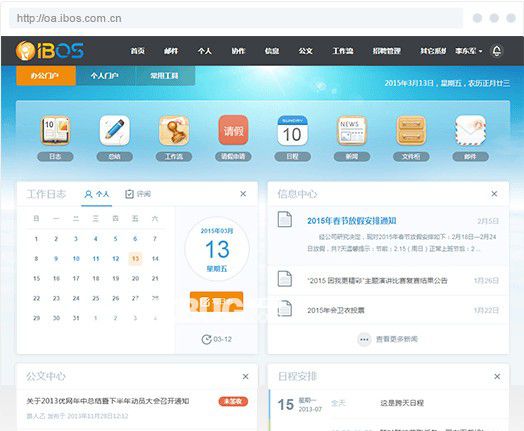The height and width of the screenshot is (431, 524).
Task: Open the 邮件 envelope app icon
Action: 471,131
